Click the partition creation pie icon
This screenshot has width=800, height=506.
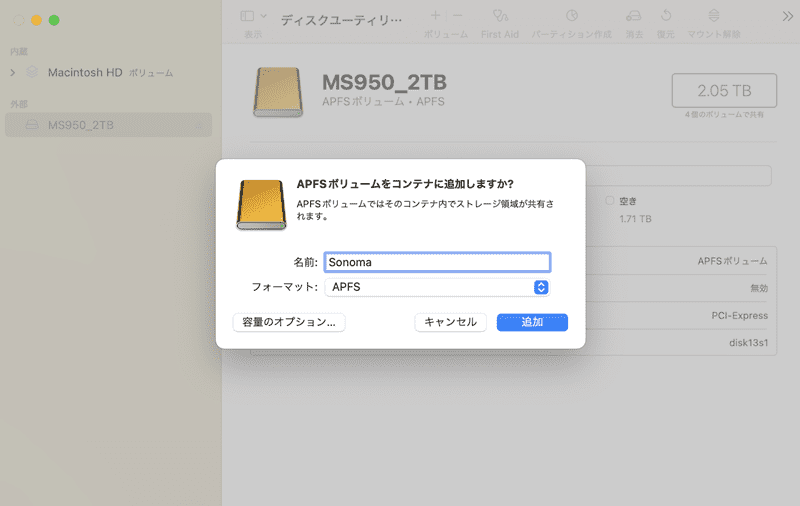[x=572, y=16]
